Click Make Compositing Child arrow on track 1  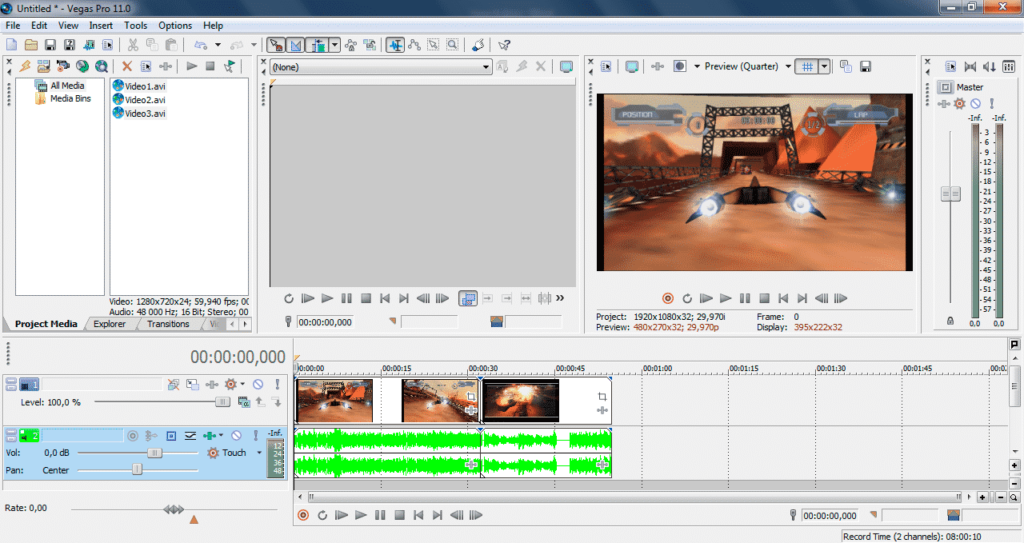click(x=277, y=402)
